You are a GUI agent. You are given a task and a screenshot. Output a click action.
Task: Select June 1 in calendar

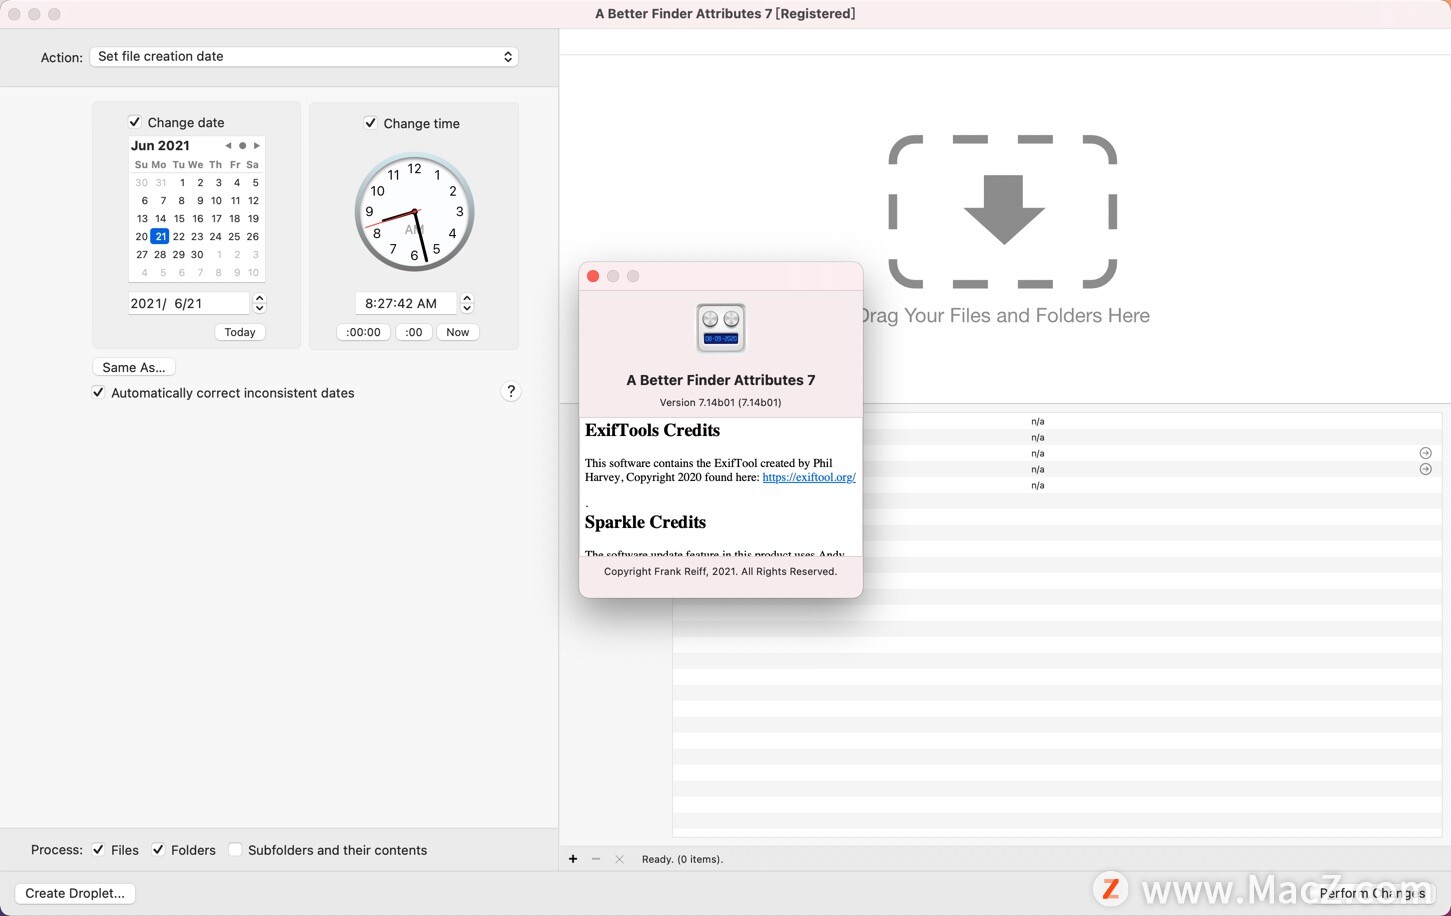pyautogui.click(x=182, y=183)
